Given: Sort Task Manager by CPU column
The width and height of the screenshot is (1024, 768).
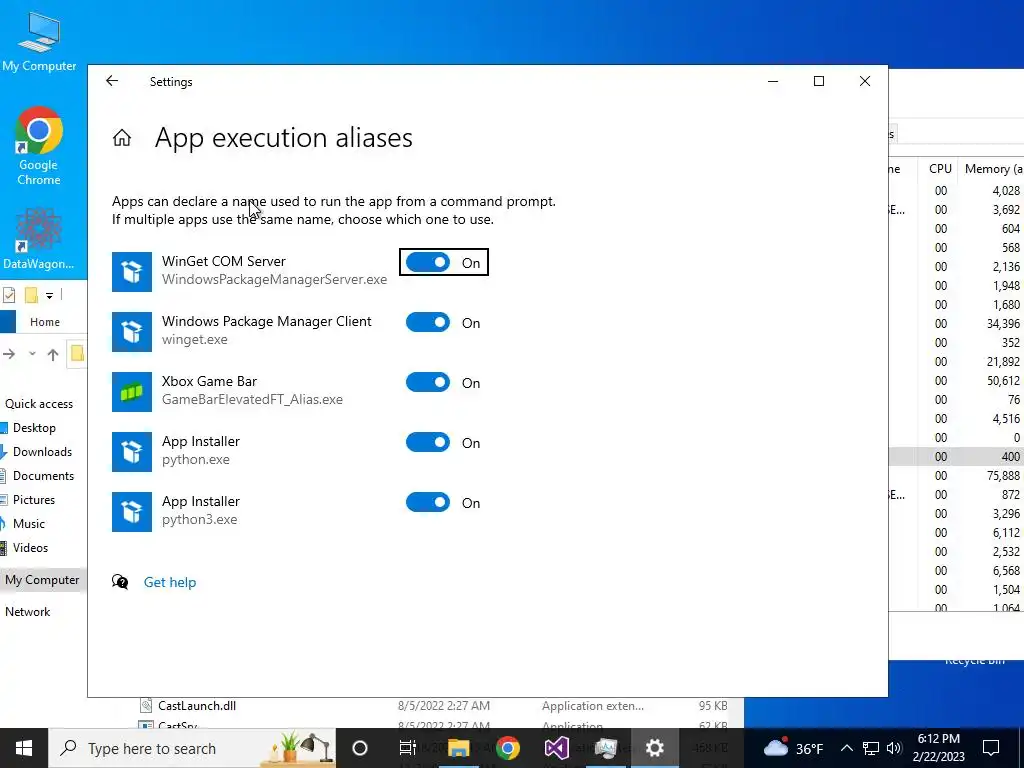Looking at the screenshot, I should [940, 168].
